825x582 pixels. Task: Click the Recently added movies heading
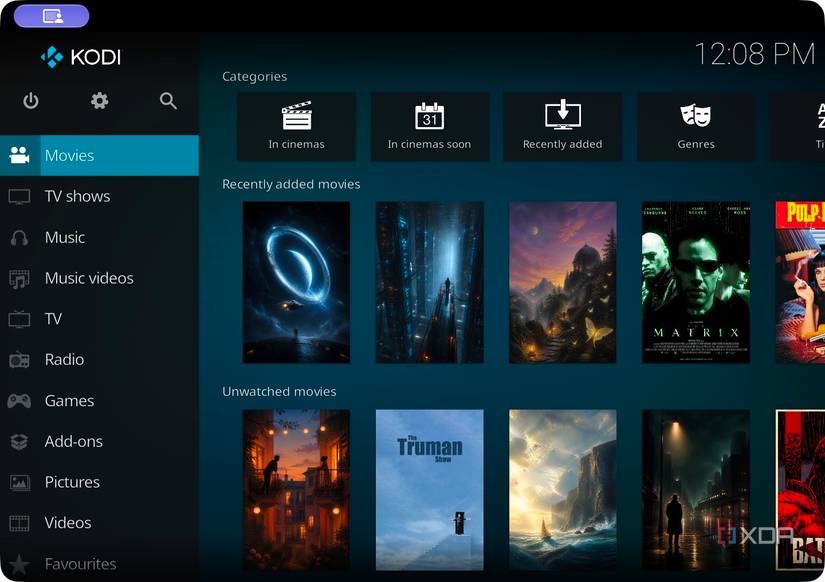(x=291, y=184)
